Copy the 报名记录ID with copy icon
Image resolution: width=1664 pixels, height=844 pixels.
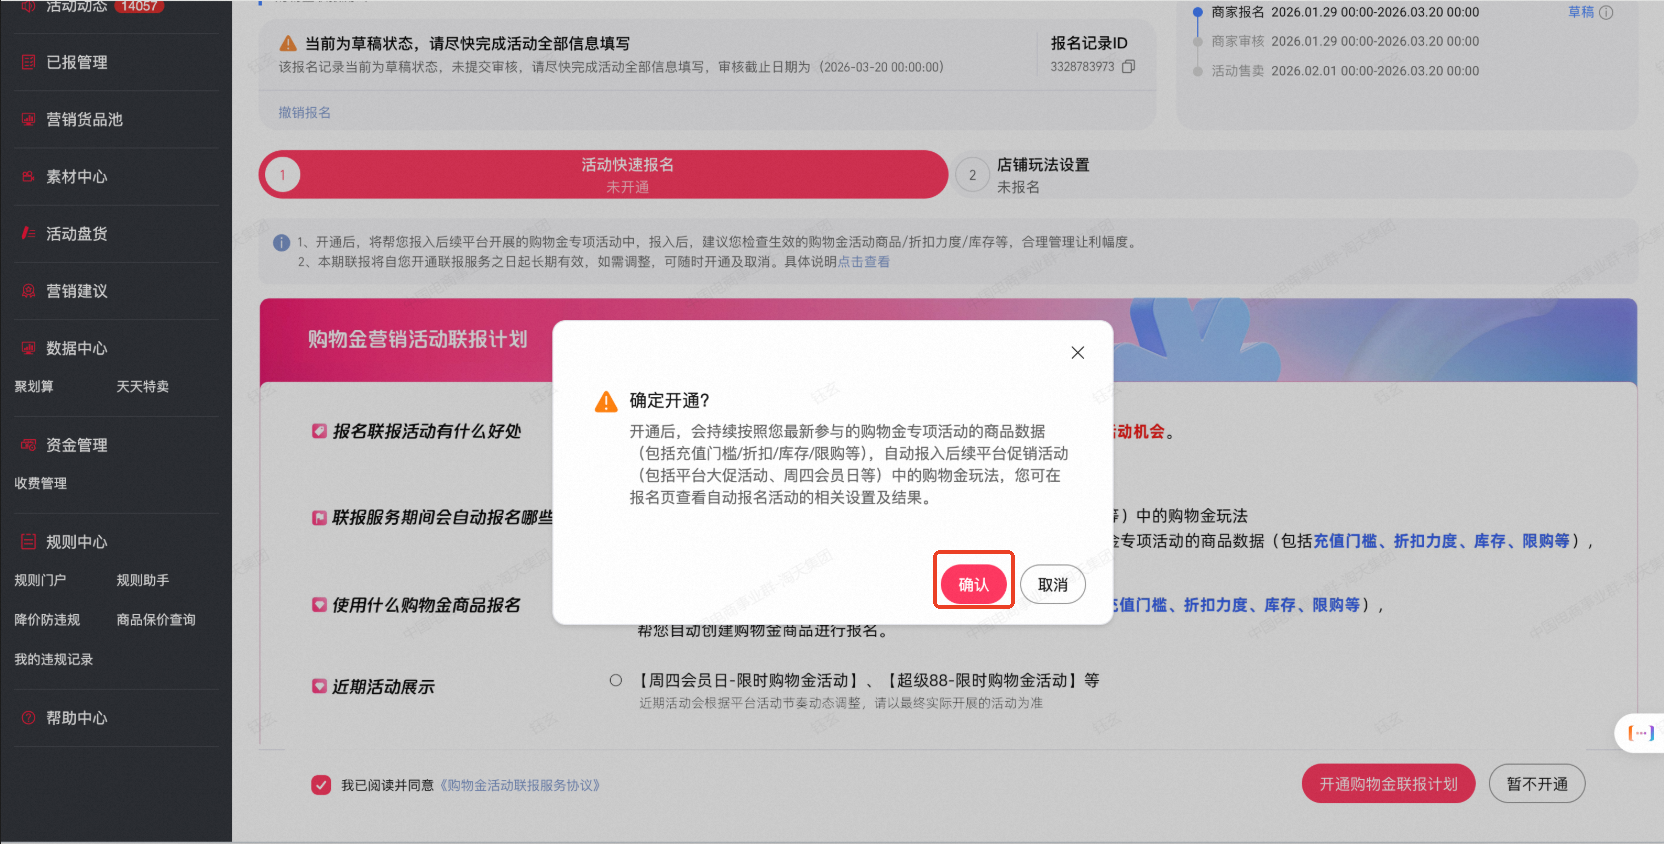[x=1128, y=67]
